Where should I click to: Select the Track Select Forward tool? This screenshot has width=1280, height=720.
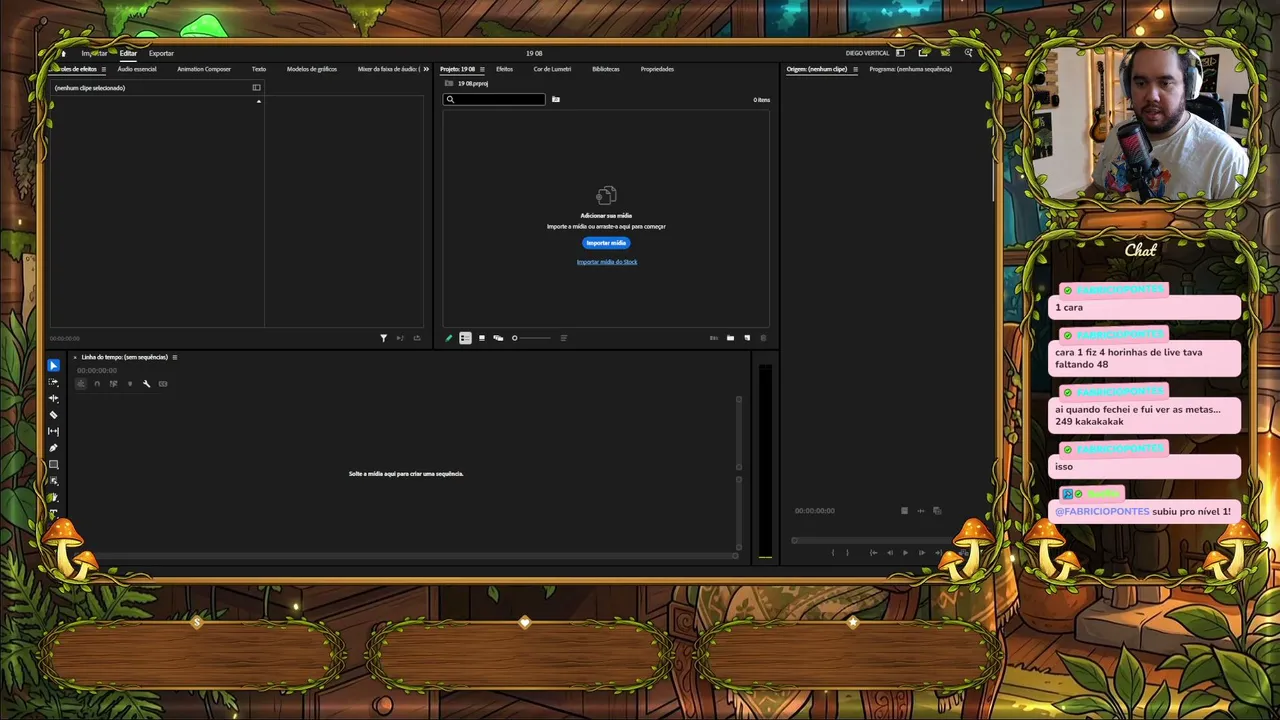[x=54, y=382]
